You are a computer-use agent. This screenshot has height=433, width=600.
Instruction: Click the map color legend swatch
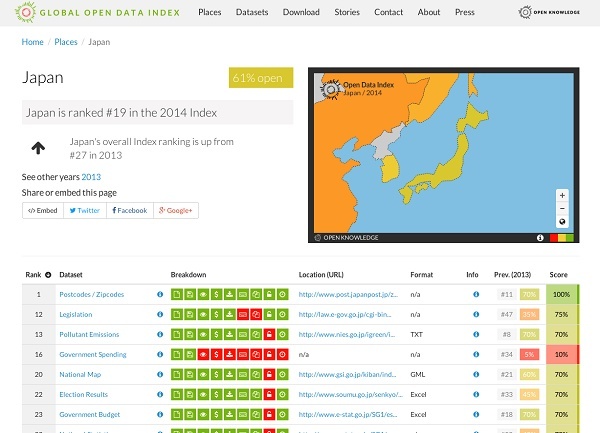561,238
